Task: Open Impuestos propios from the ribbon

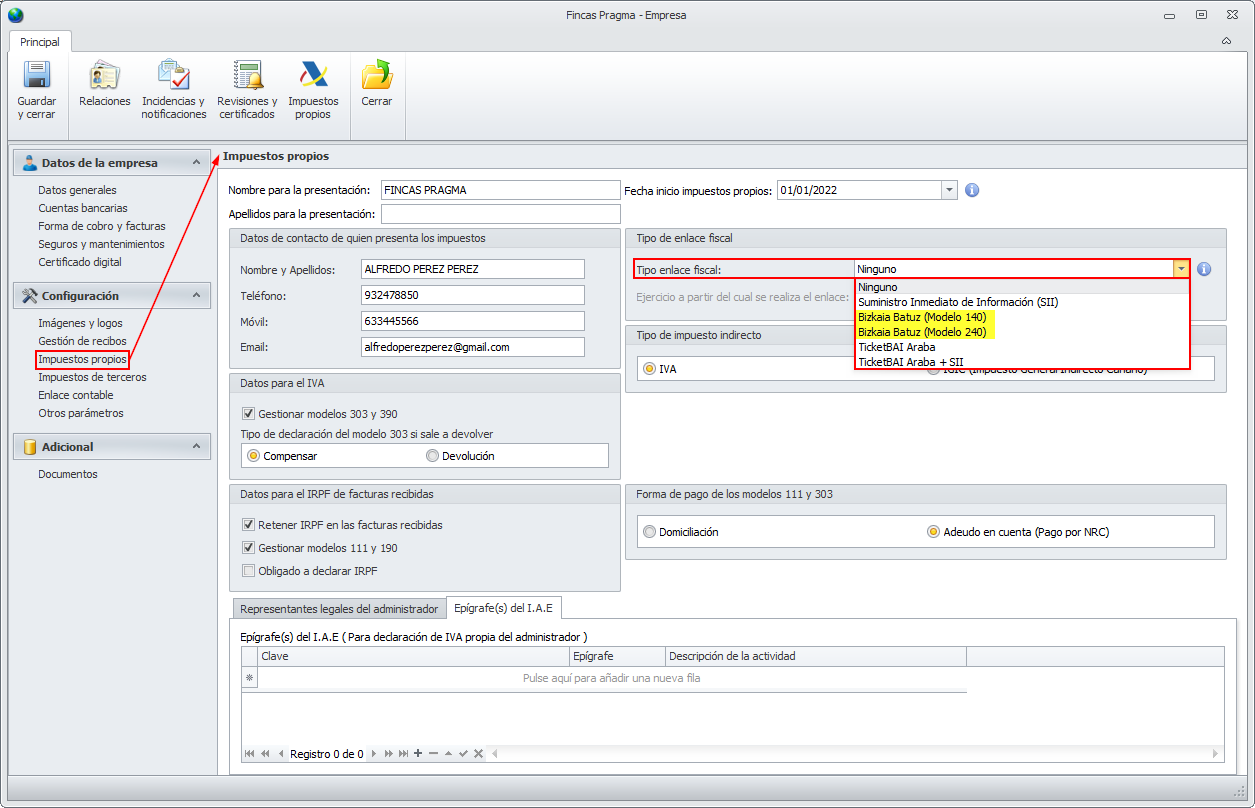Action: tap(313, 77)
